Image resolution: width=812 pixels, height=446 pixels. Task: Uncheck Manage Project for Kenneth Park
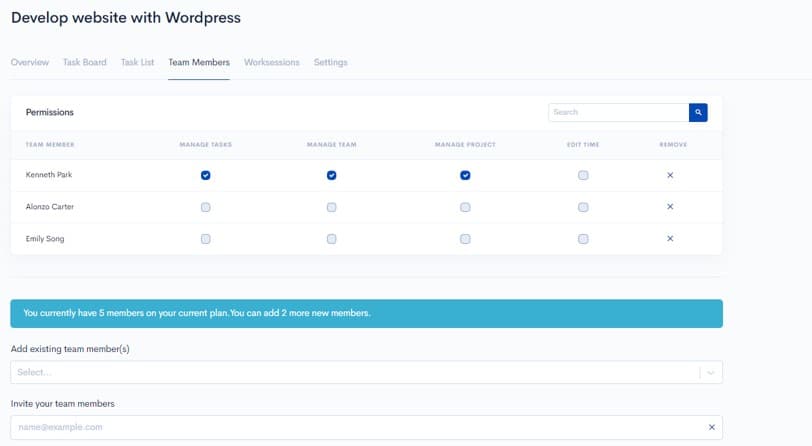point(465,175)
